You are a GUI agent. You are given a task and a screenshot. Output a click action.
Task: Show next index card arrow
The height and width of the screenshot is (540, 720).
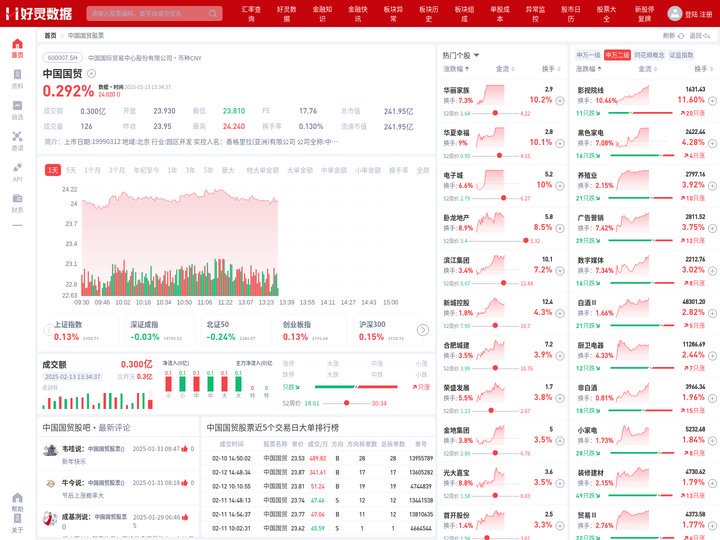pyautogui.click(x=423, y=330)
